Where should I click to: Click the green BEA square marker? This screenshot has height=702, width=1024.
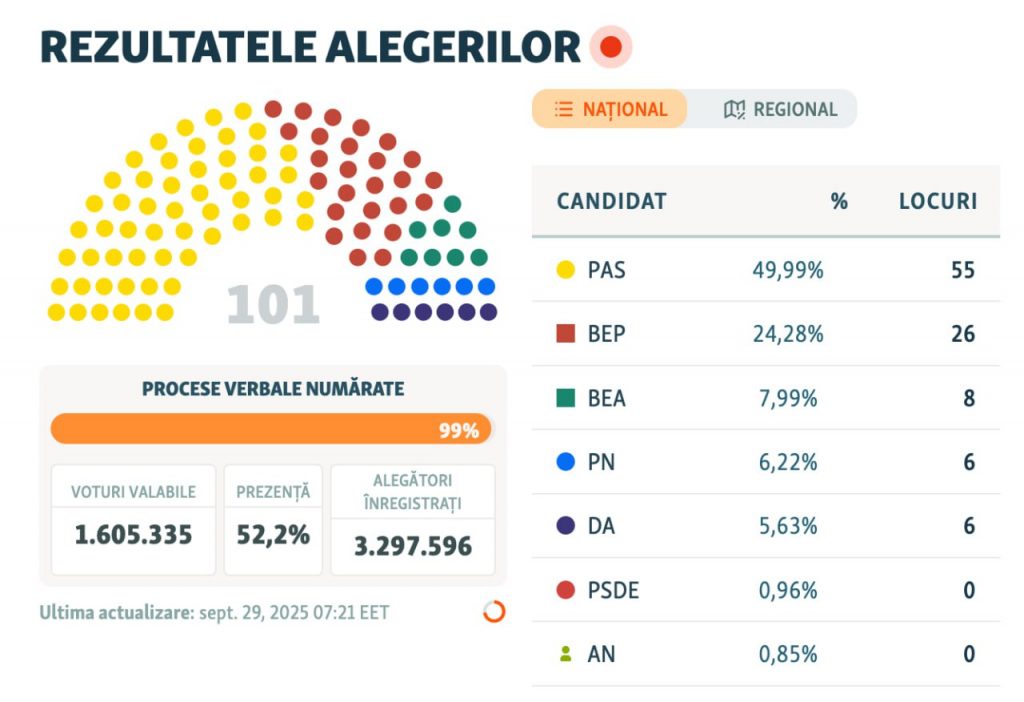pos(565,398)
